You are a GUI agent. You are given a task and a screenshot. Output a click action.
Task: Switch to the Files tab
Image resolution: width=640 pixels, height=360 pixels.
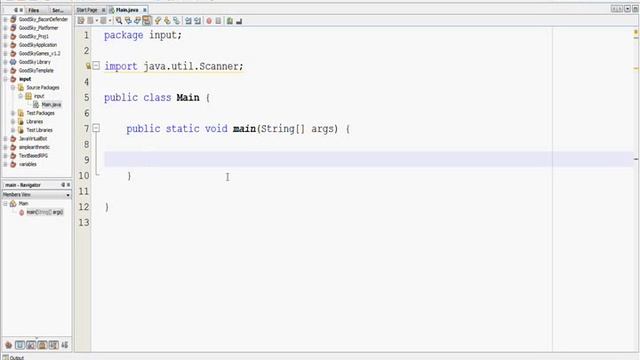[34, 10]
